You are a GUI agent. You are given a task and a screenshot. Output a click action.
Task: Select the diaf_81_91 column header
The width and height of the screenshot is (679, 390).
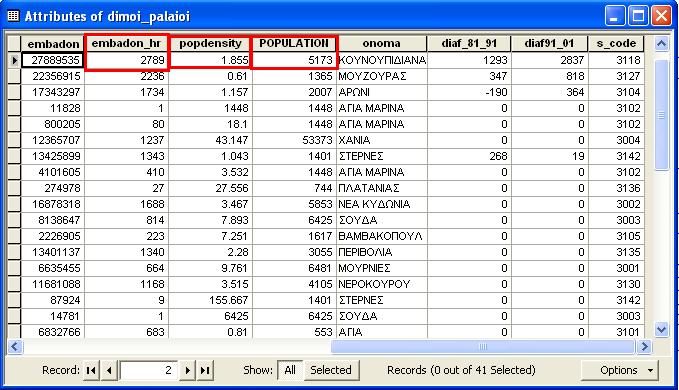point(469,44)
